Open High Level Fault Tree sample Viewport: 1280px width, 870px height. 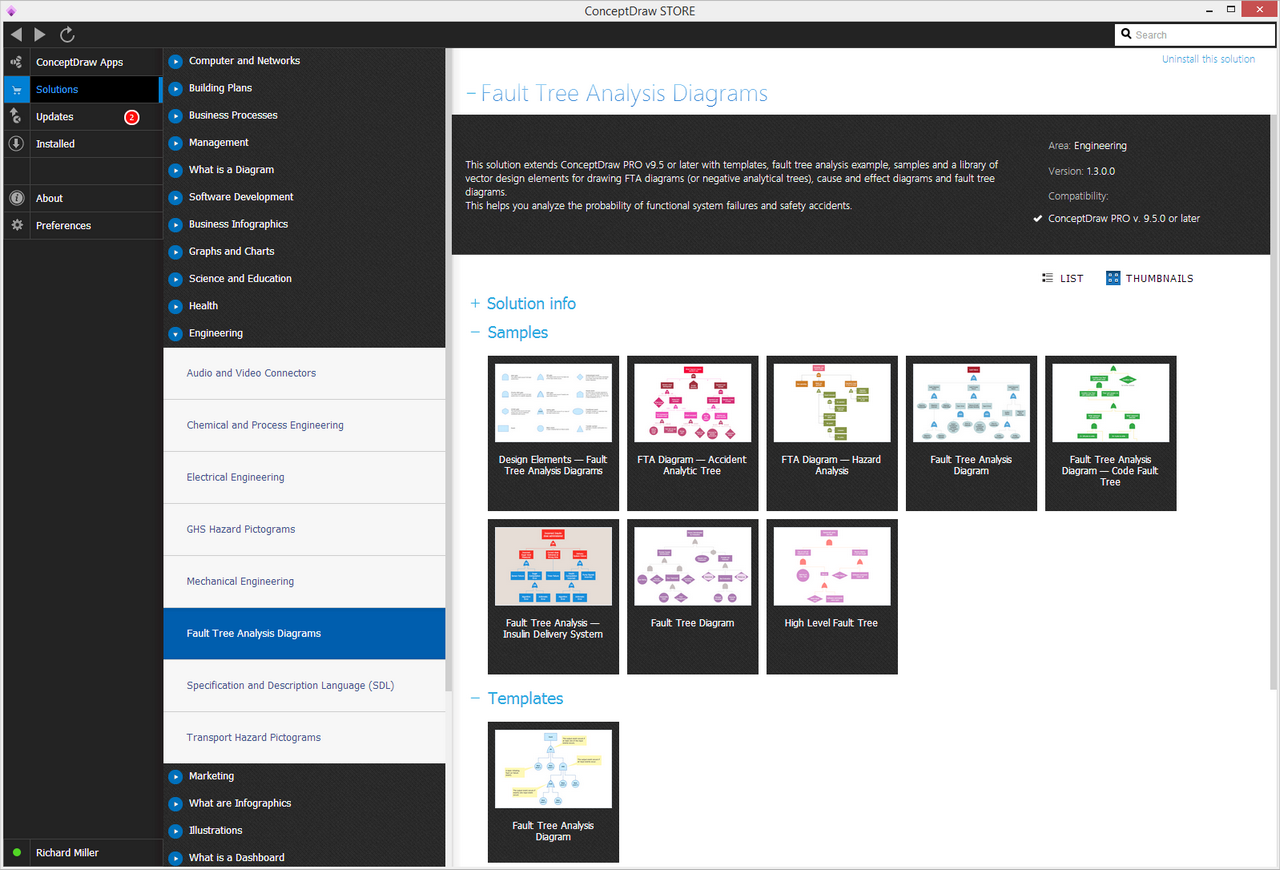pyautogui.click(x=832, y=597)
